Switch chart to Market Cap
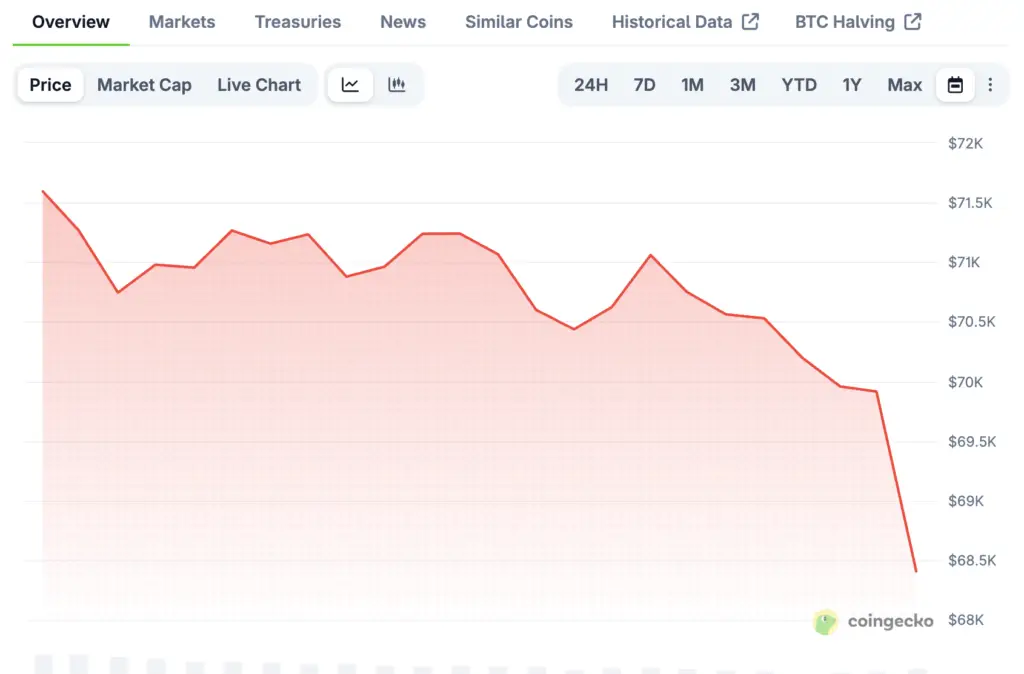Viewport: 1024px width, 674px height. (x=144, y=85)
